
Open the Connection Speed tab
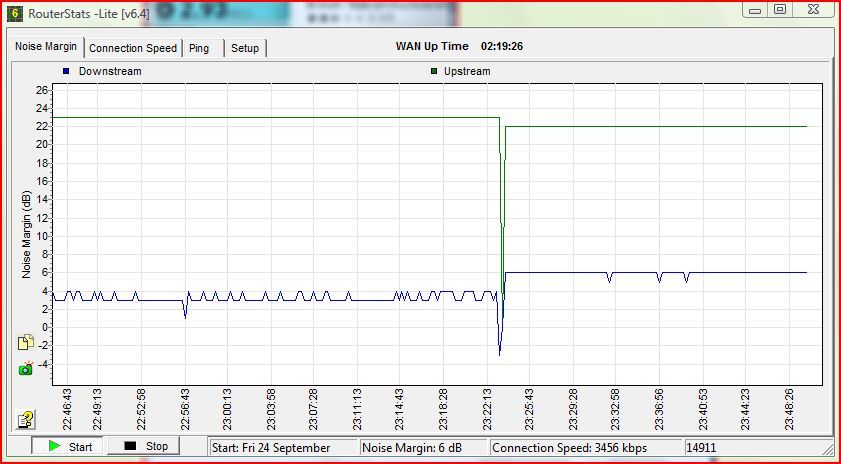(133, 48)
